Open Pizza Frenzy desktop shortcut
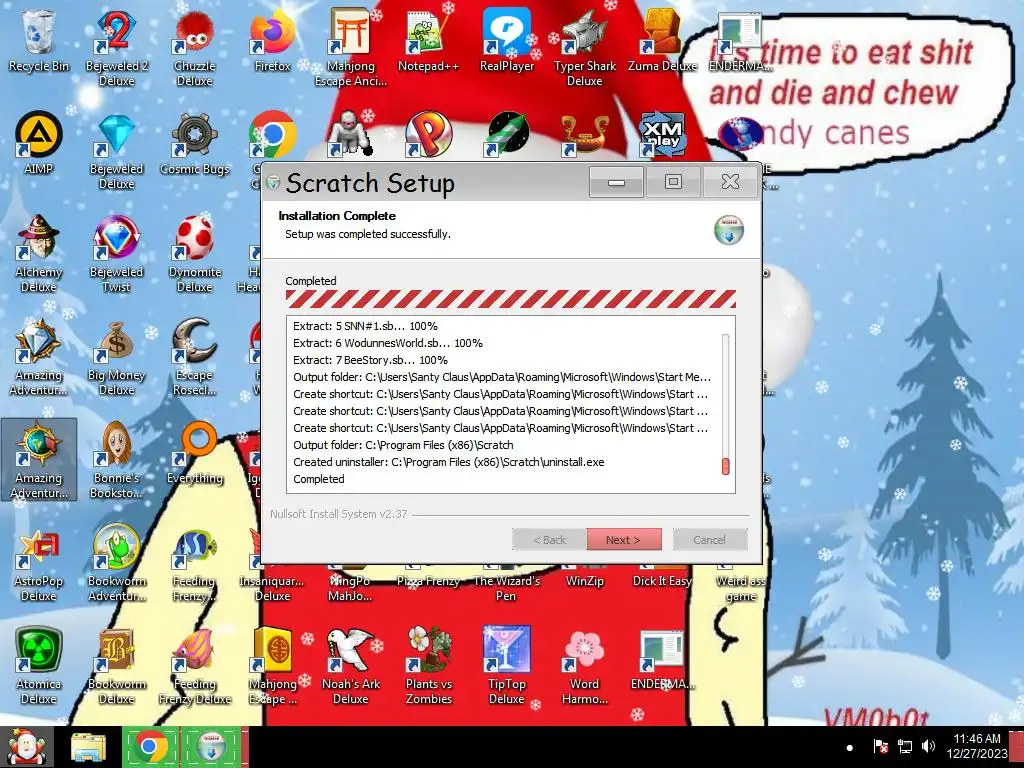Screen dimensions: 1024x768 [428, 581]
